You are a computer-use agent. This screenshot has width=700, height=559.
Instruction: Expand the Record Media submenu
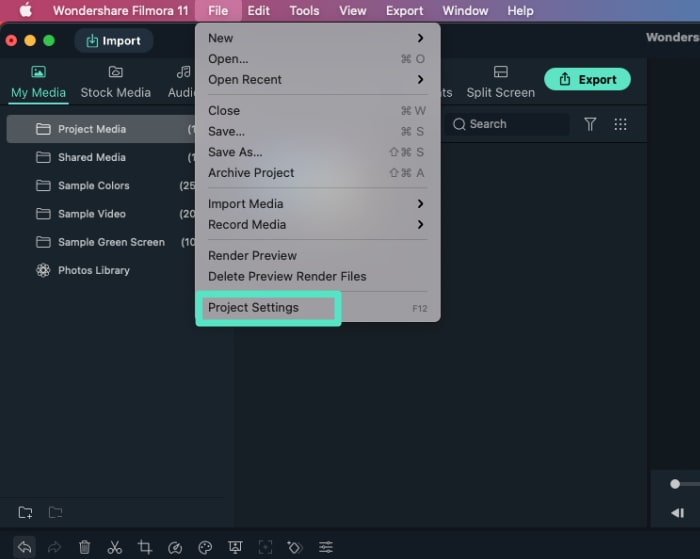point(317,225)
